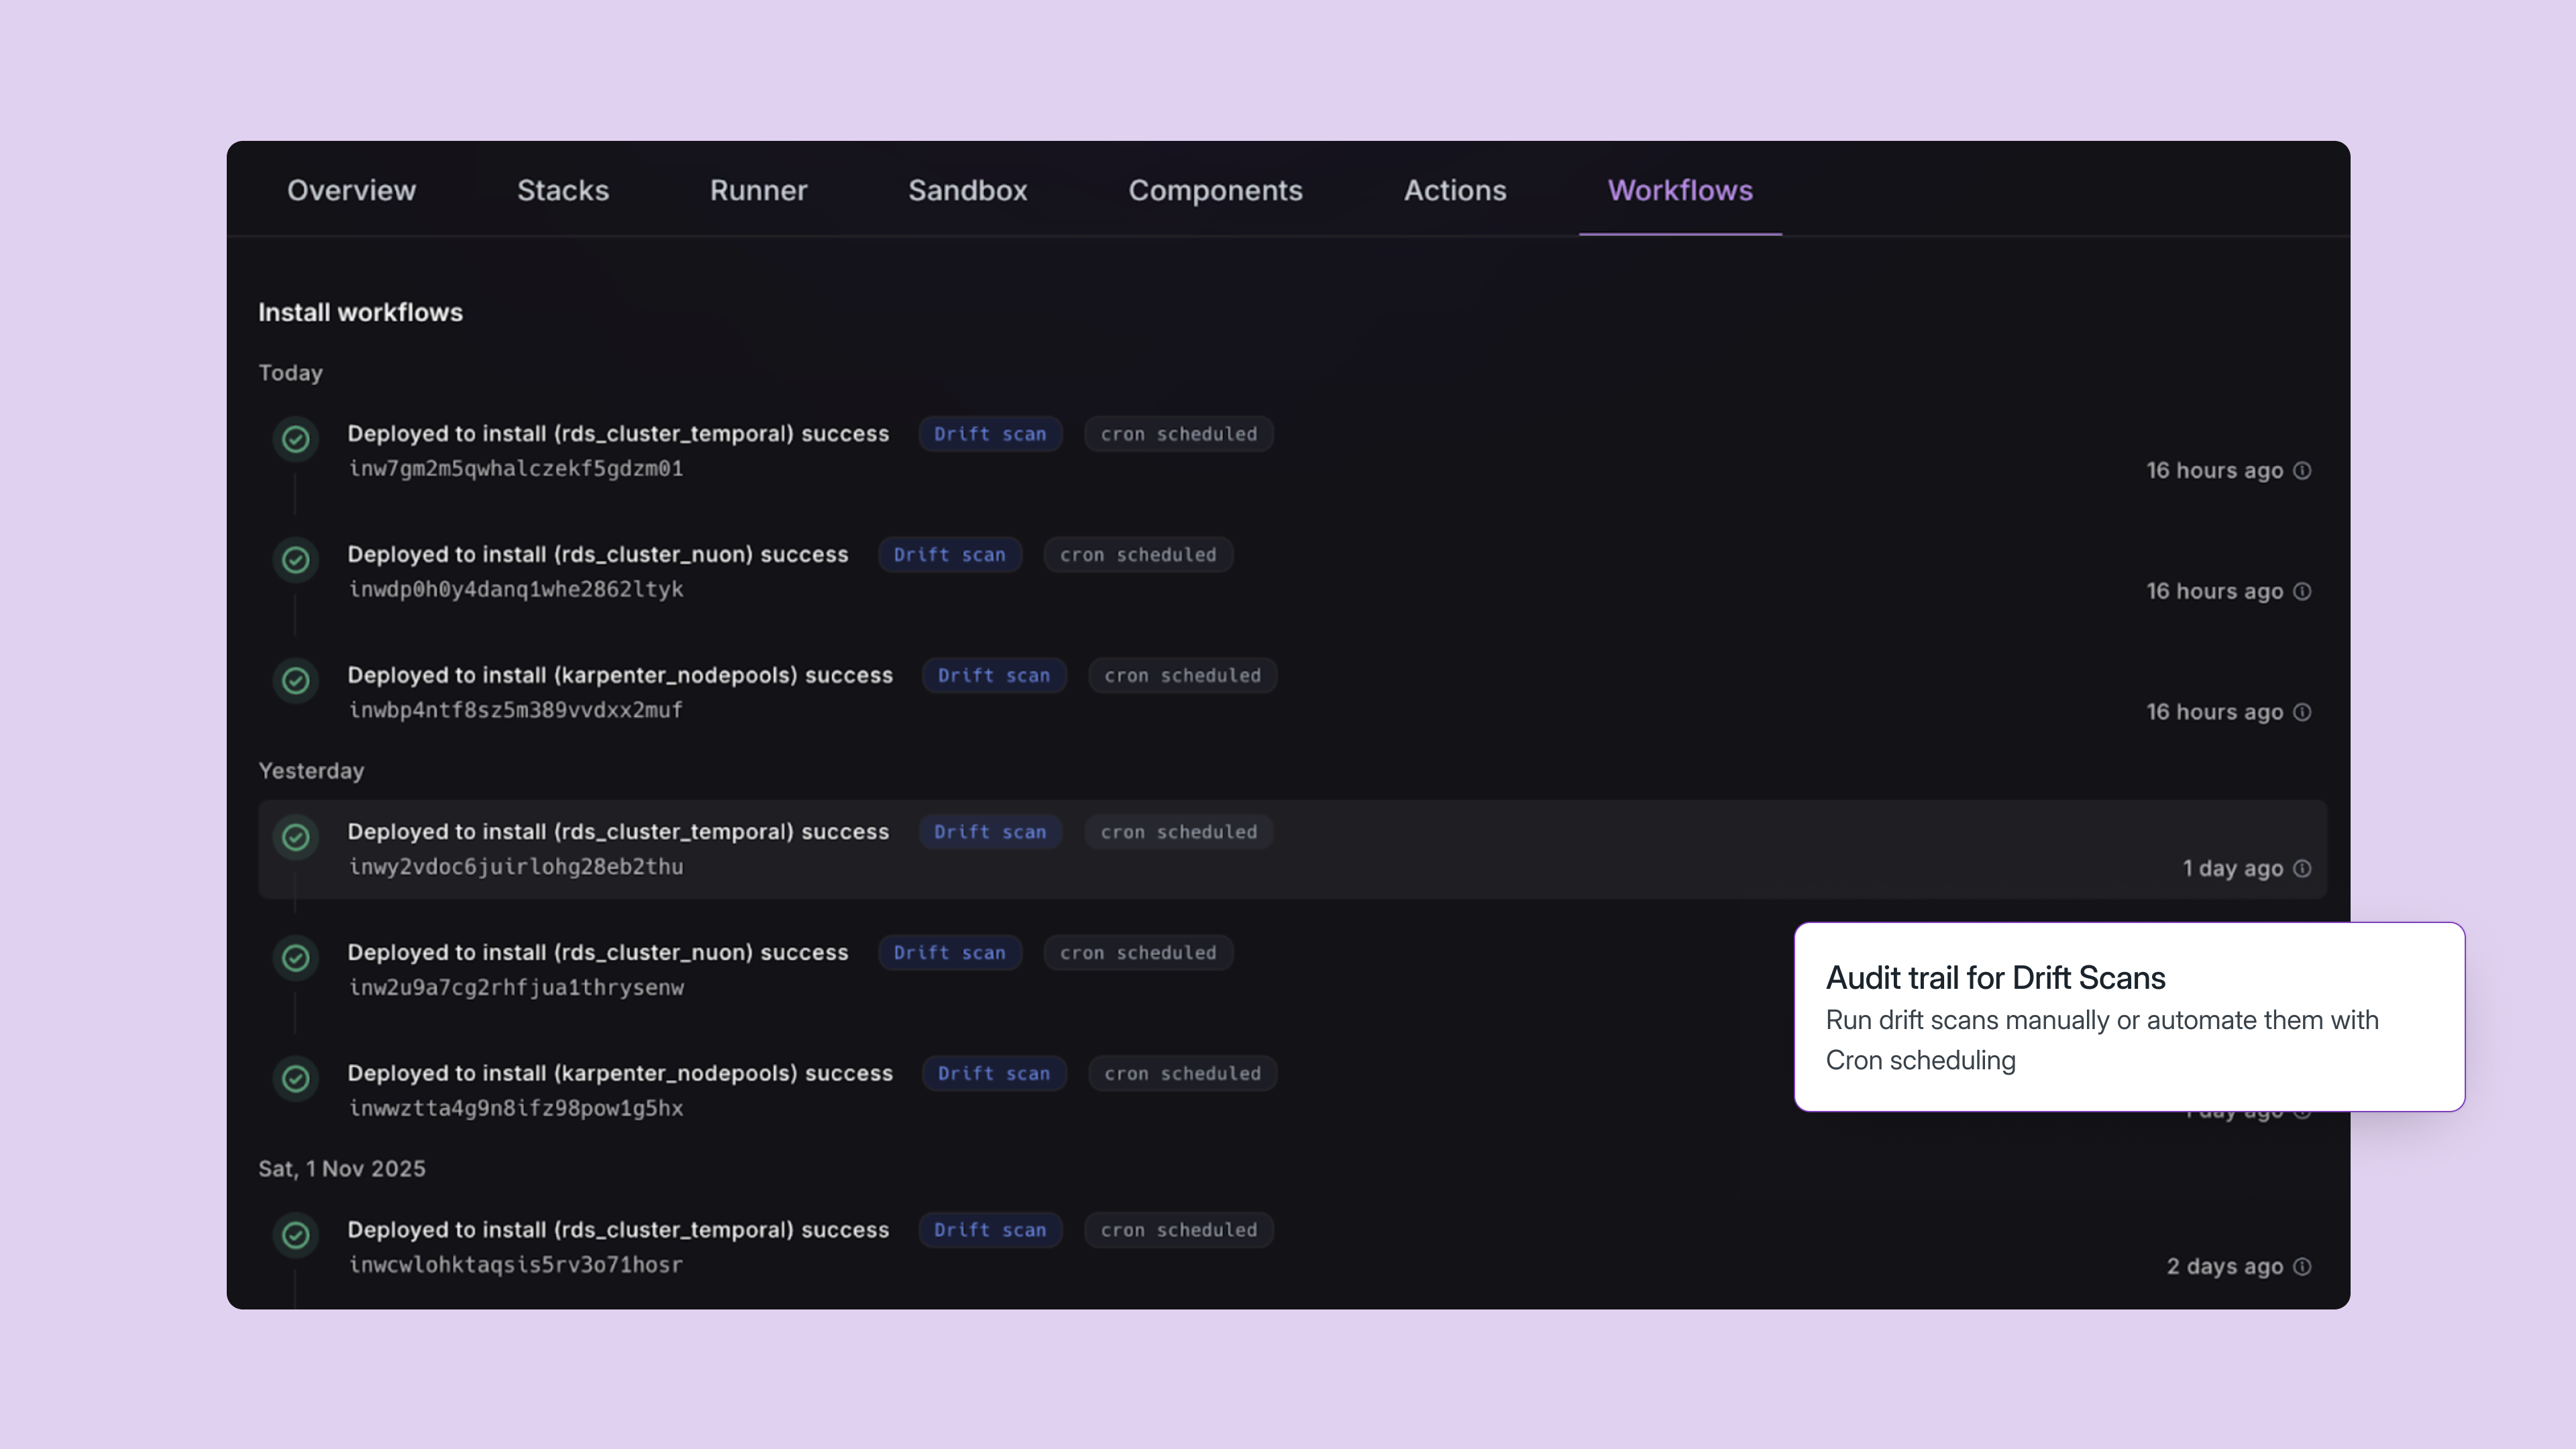
Task: Click workflow ID inwwztta4g9n8ifz98pow1g5hx
Action: [516, 1109]
